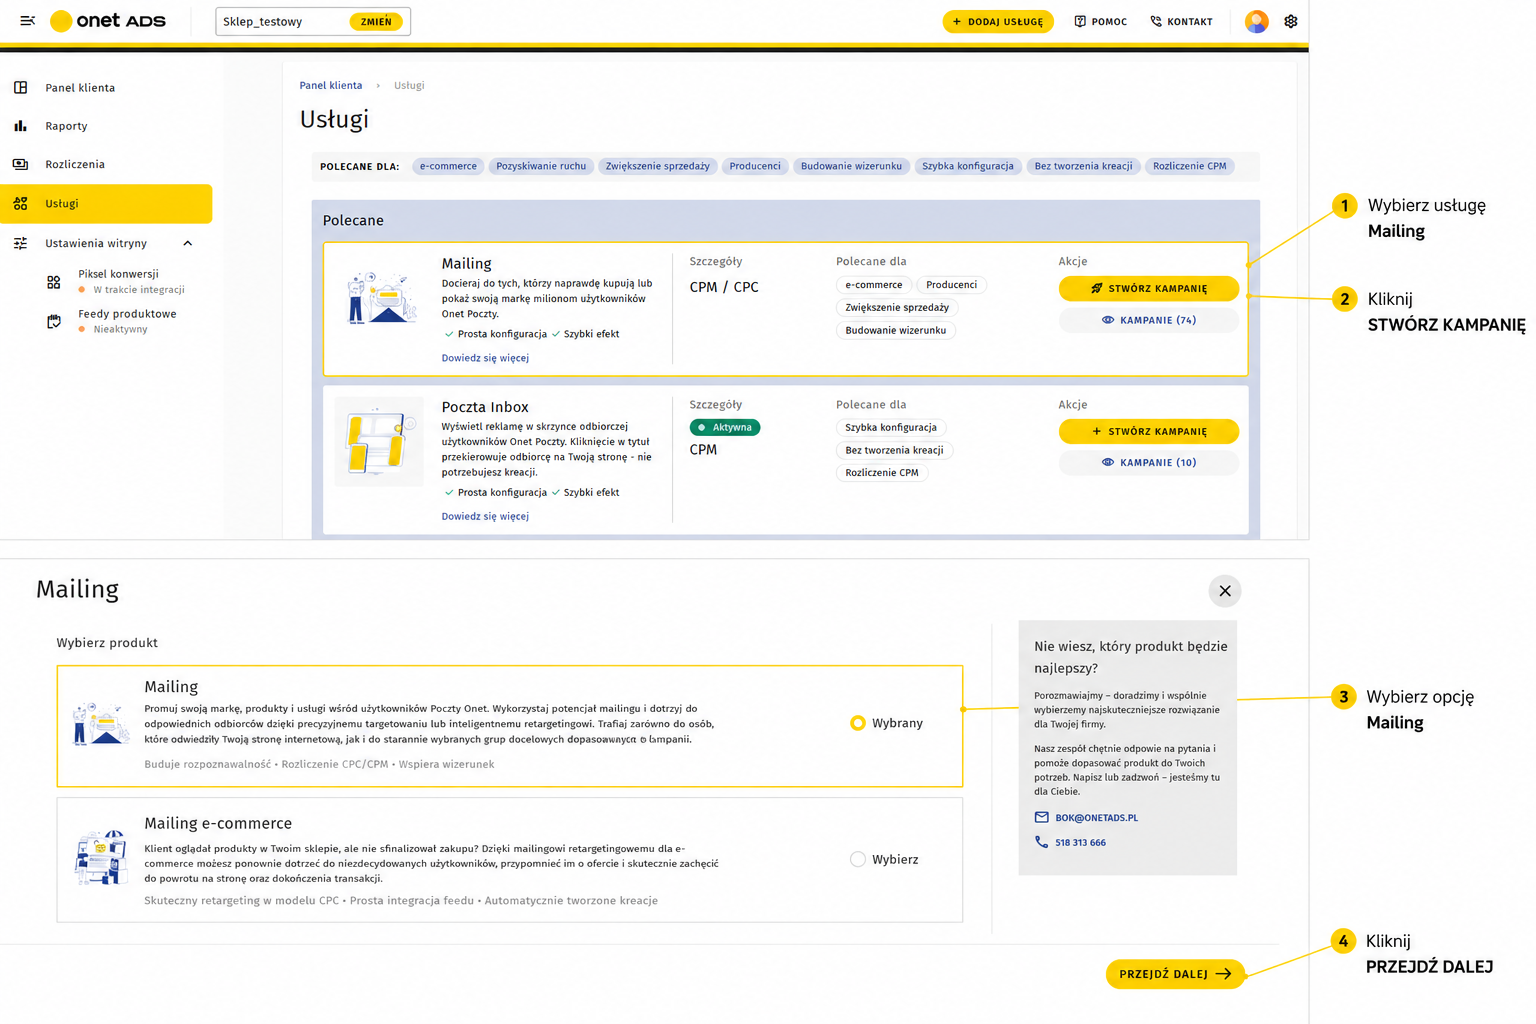Click the Mailing e-commerce product illustration
The image size is (1536, 1024).
(x=101, y=858)
